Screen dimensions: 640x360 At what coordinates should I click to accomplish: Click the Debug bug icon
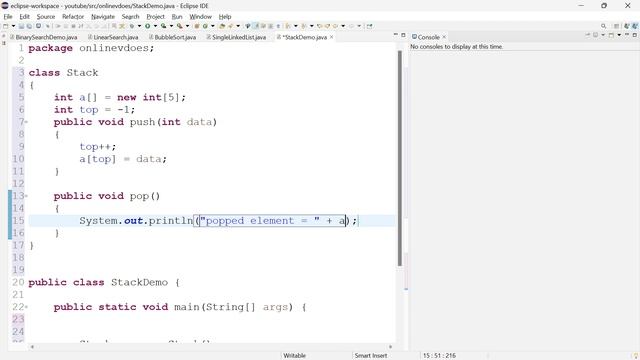[x=132, y=26]
